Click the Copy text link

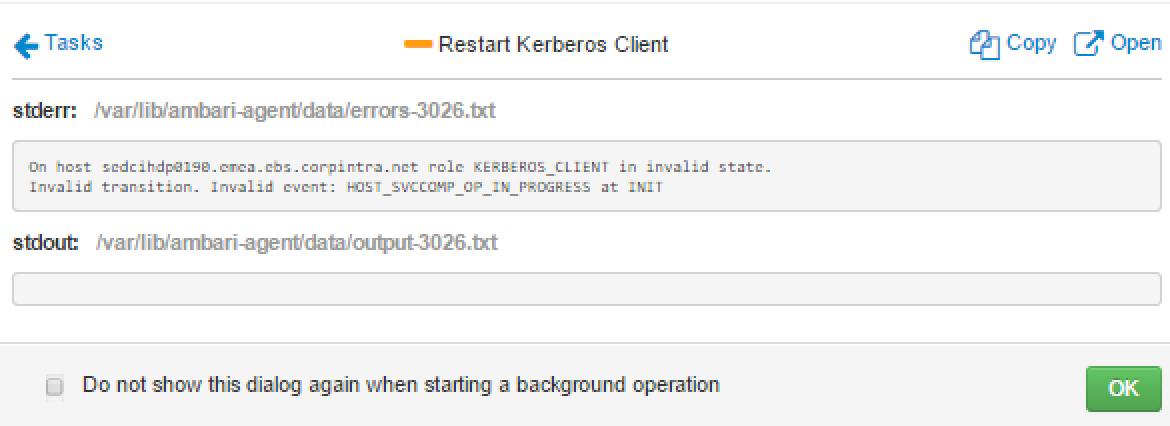click(x=1031, y=43)
